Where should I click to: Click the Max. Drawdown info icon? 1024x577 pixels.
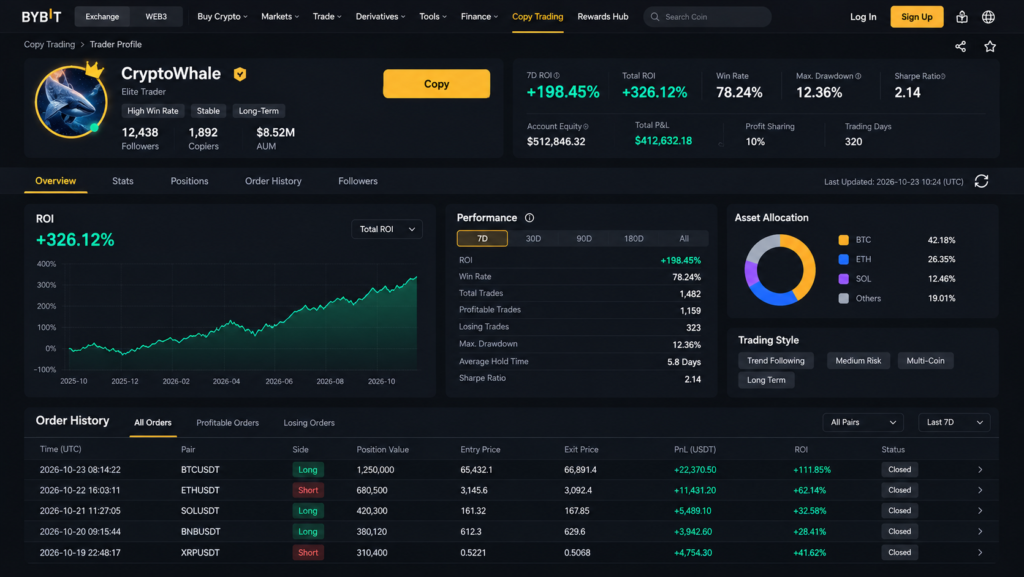tap(857, 76)
